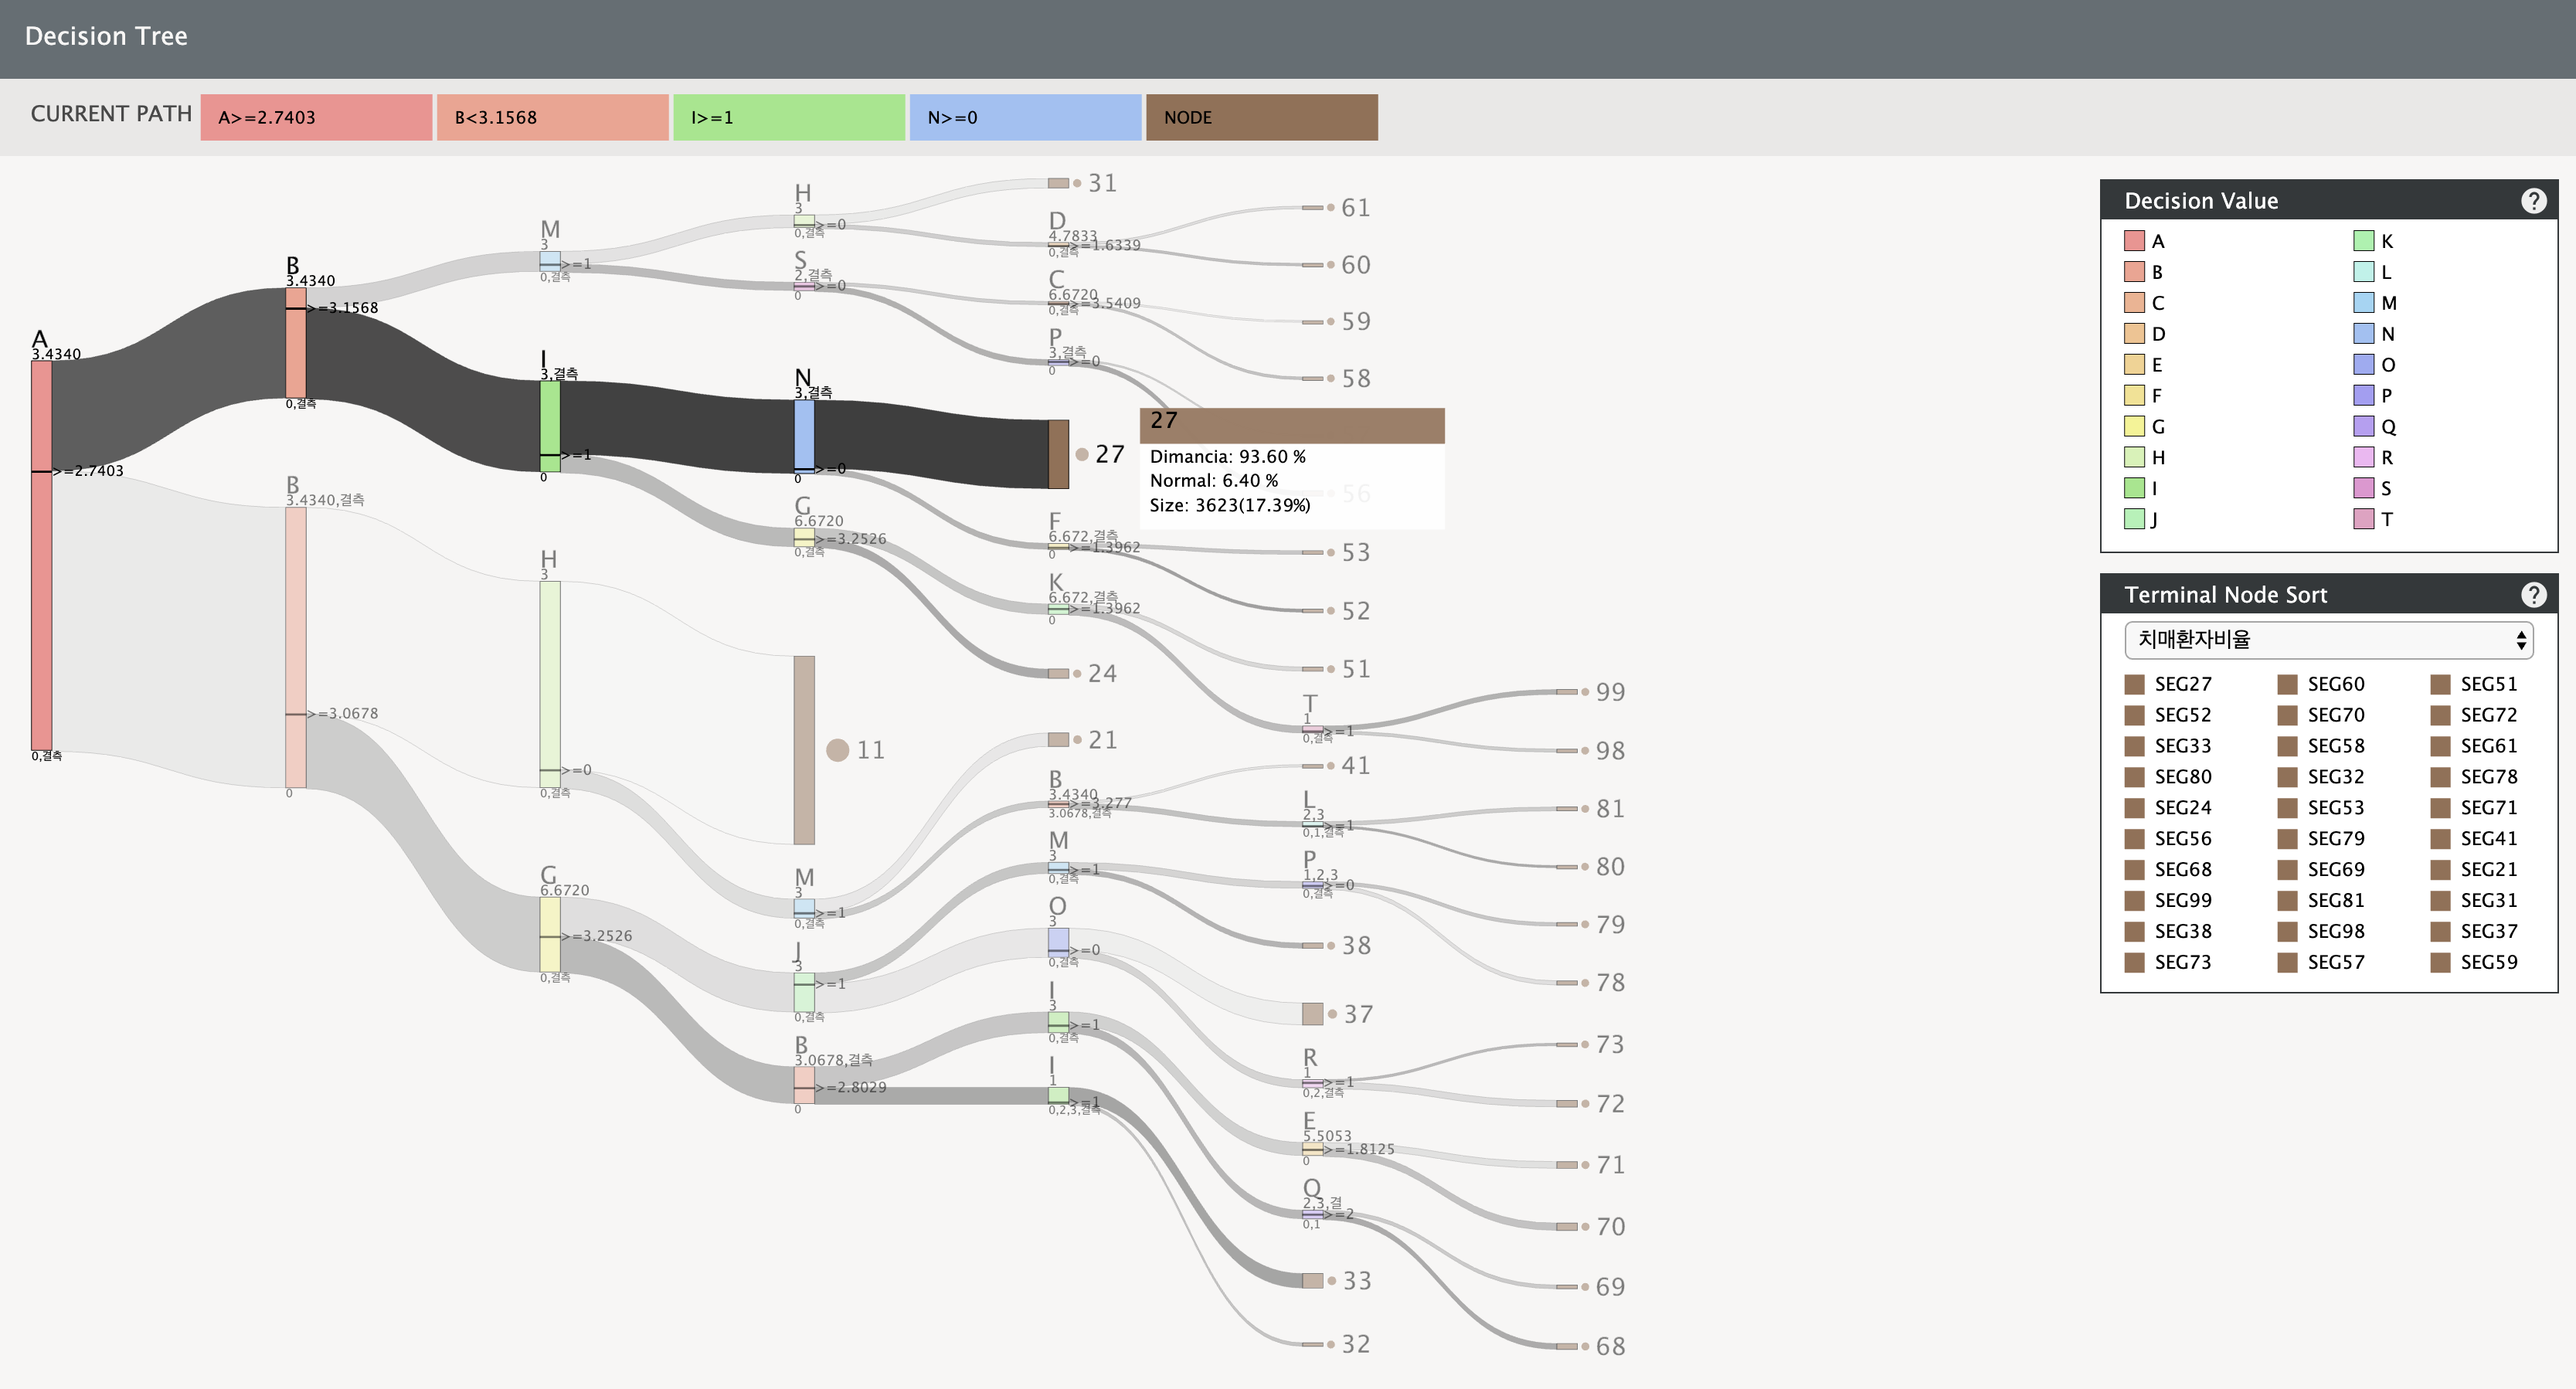This screenshot has width=2576, height=1389.
Task: Click terminal node 24 marker
Action: (x=1058, y=673)
